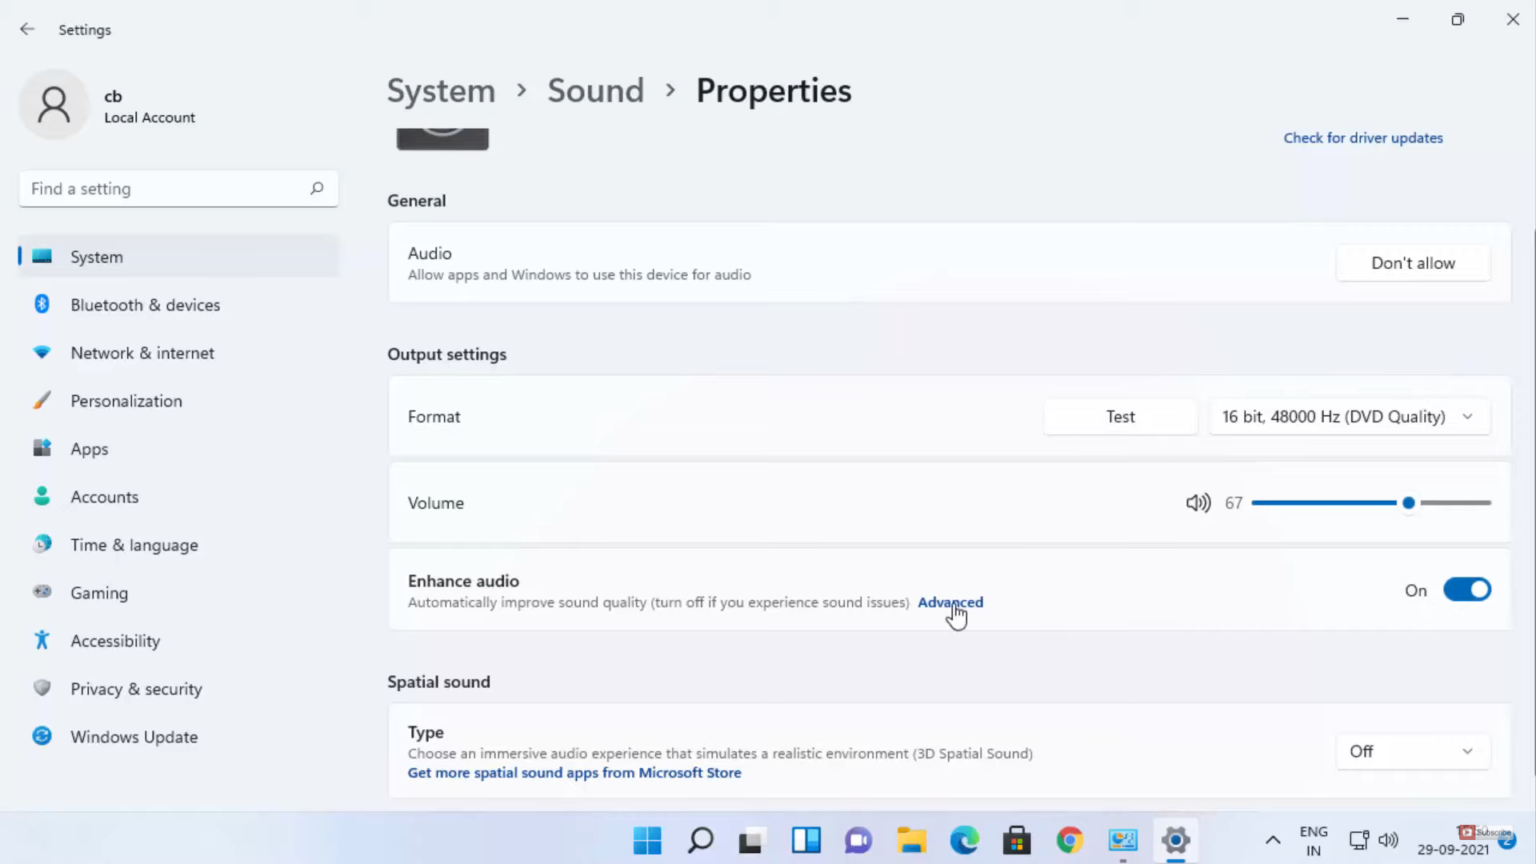Go to Sound via the breadcrumb

coord(595,90)
